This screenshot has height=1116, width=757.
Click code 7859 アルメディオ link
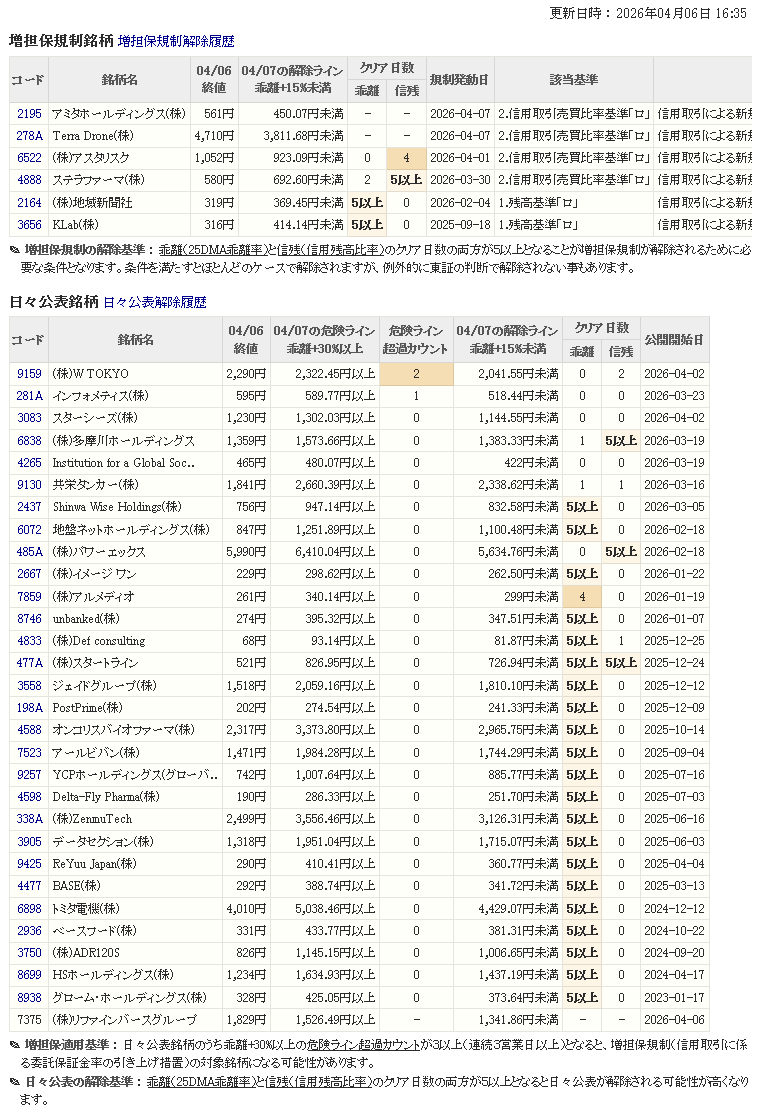pos(29,596)
